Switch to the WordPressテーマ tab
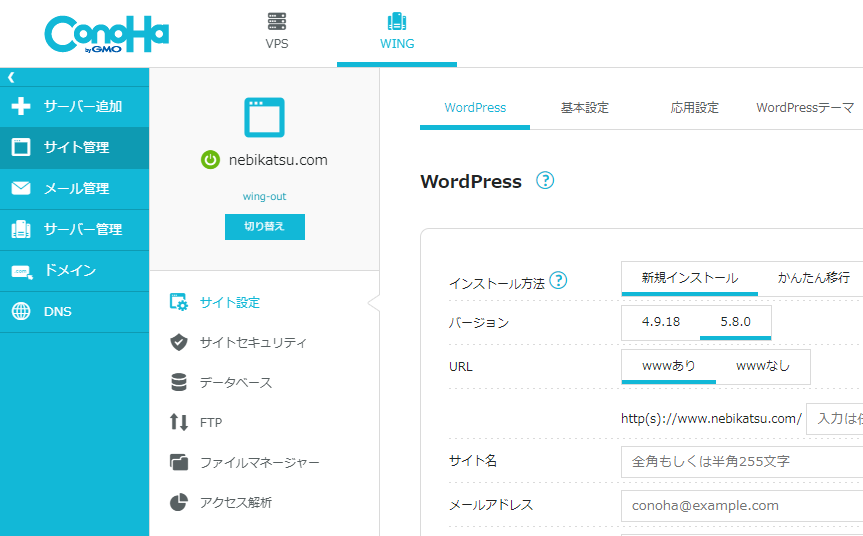The image size is (863, 536). pyautogui.click(x=804, y=108)
